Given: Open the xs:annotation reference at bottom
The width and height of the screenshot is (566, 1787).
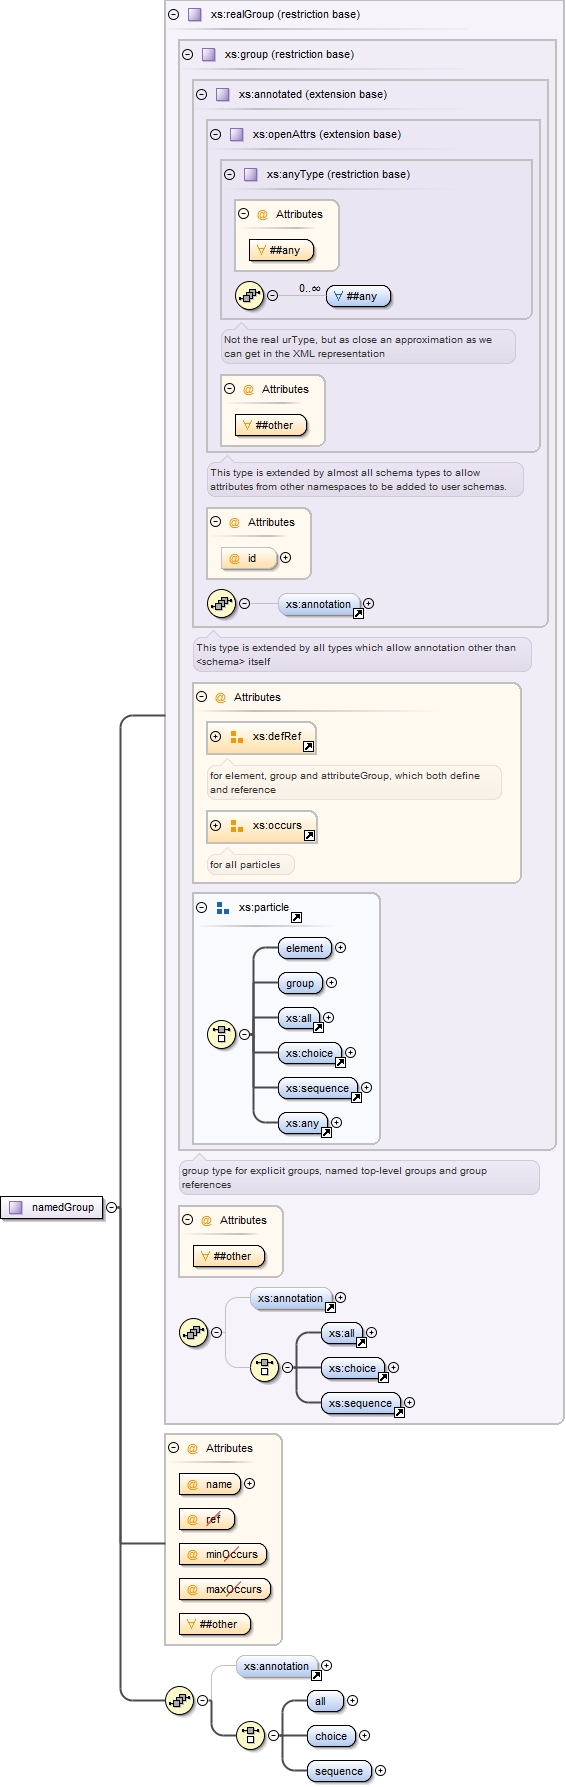Looking at the screenshot, I should point(316,1675).
